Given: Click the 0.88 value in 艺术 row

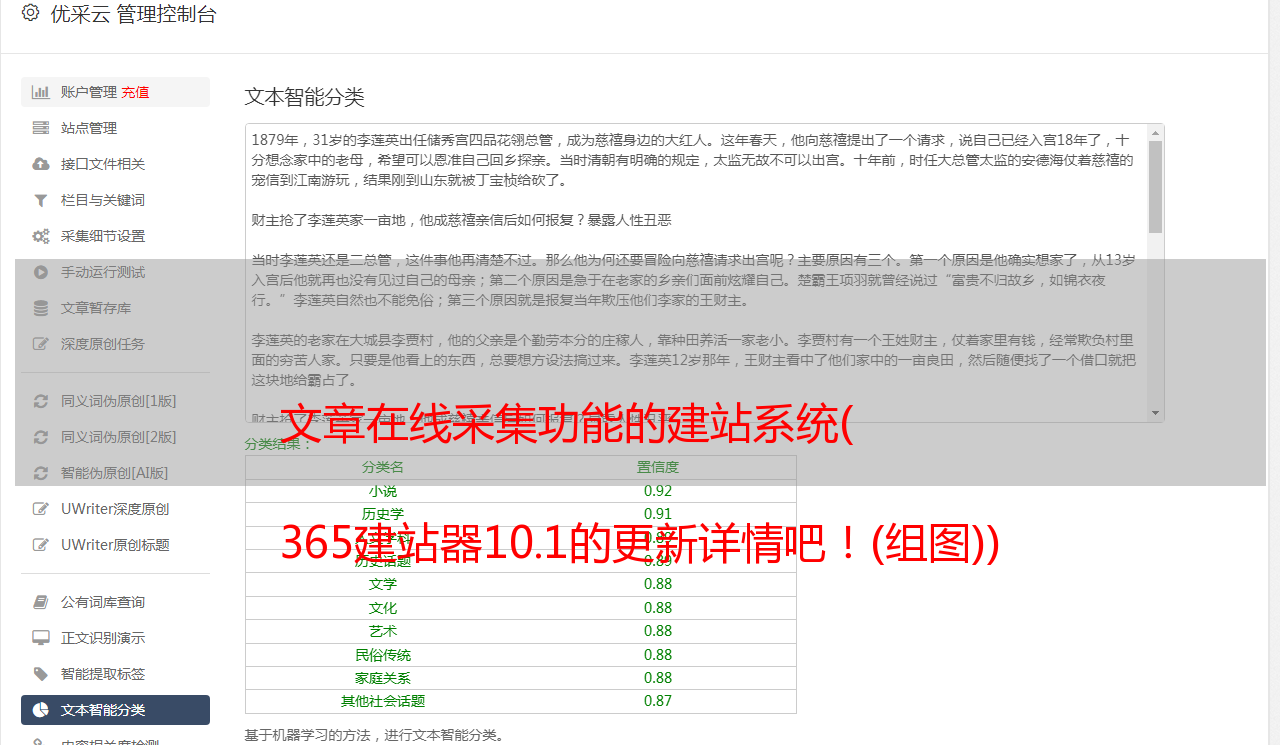Looking at the screenshot, I should (658, 631).
